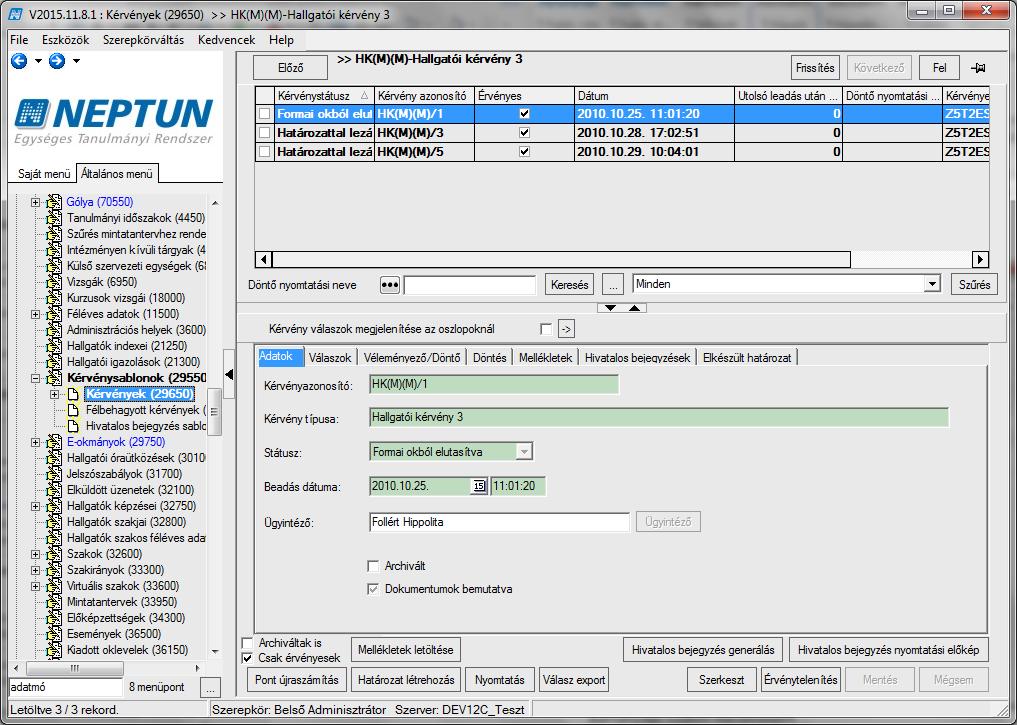Open the Minden filter dropdown

(x=932, y=284)
